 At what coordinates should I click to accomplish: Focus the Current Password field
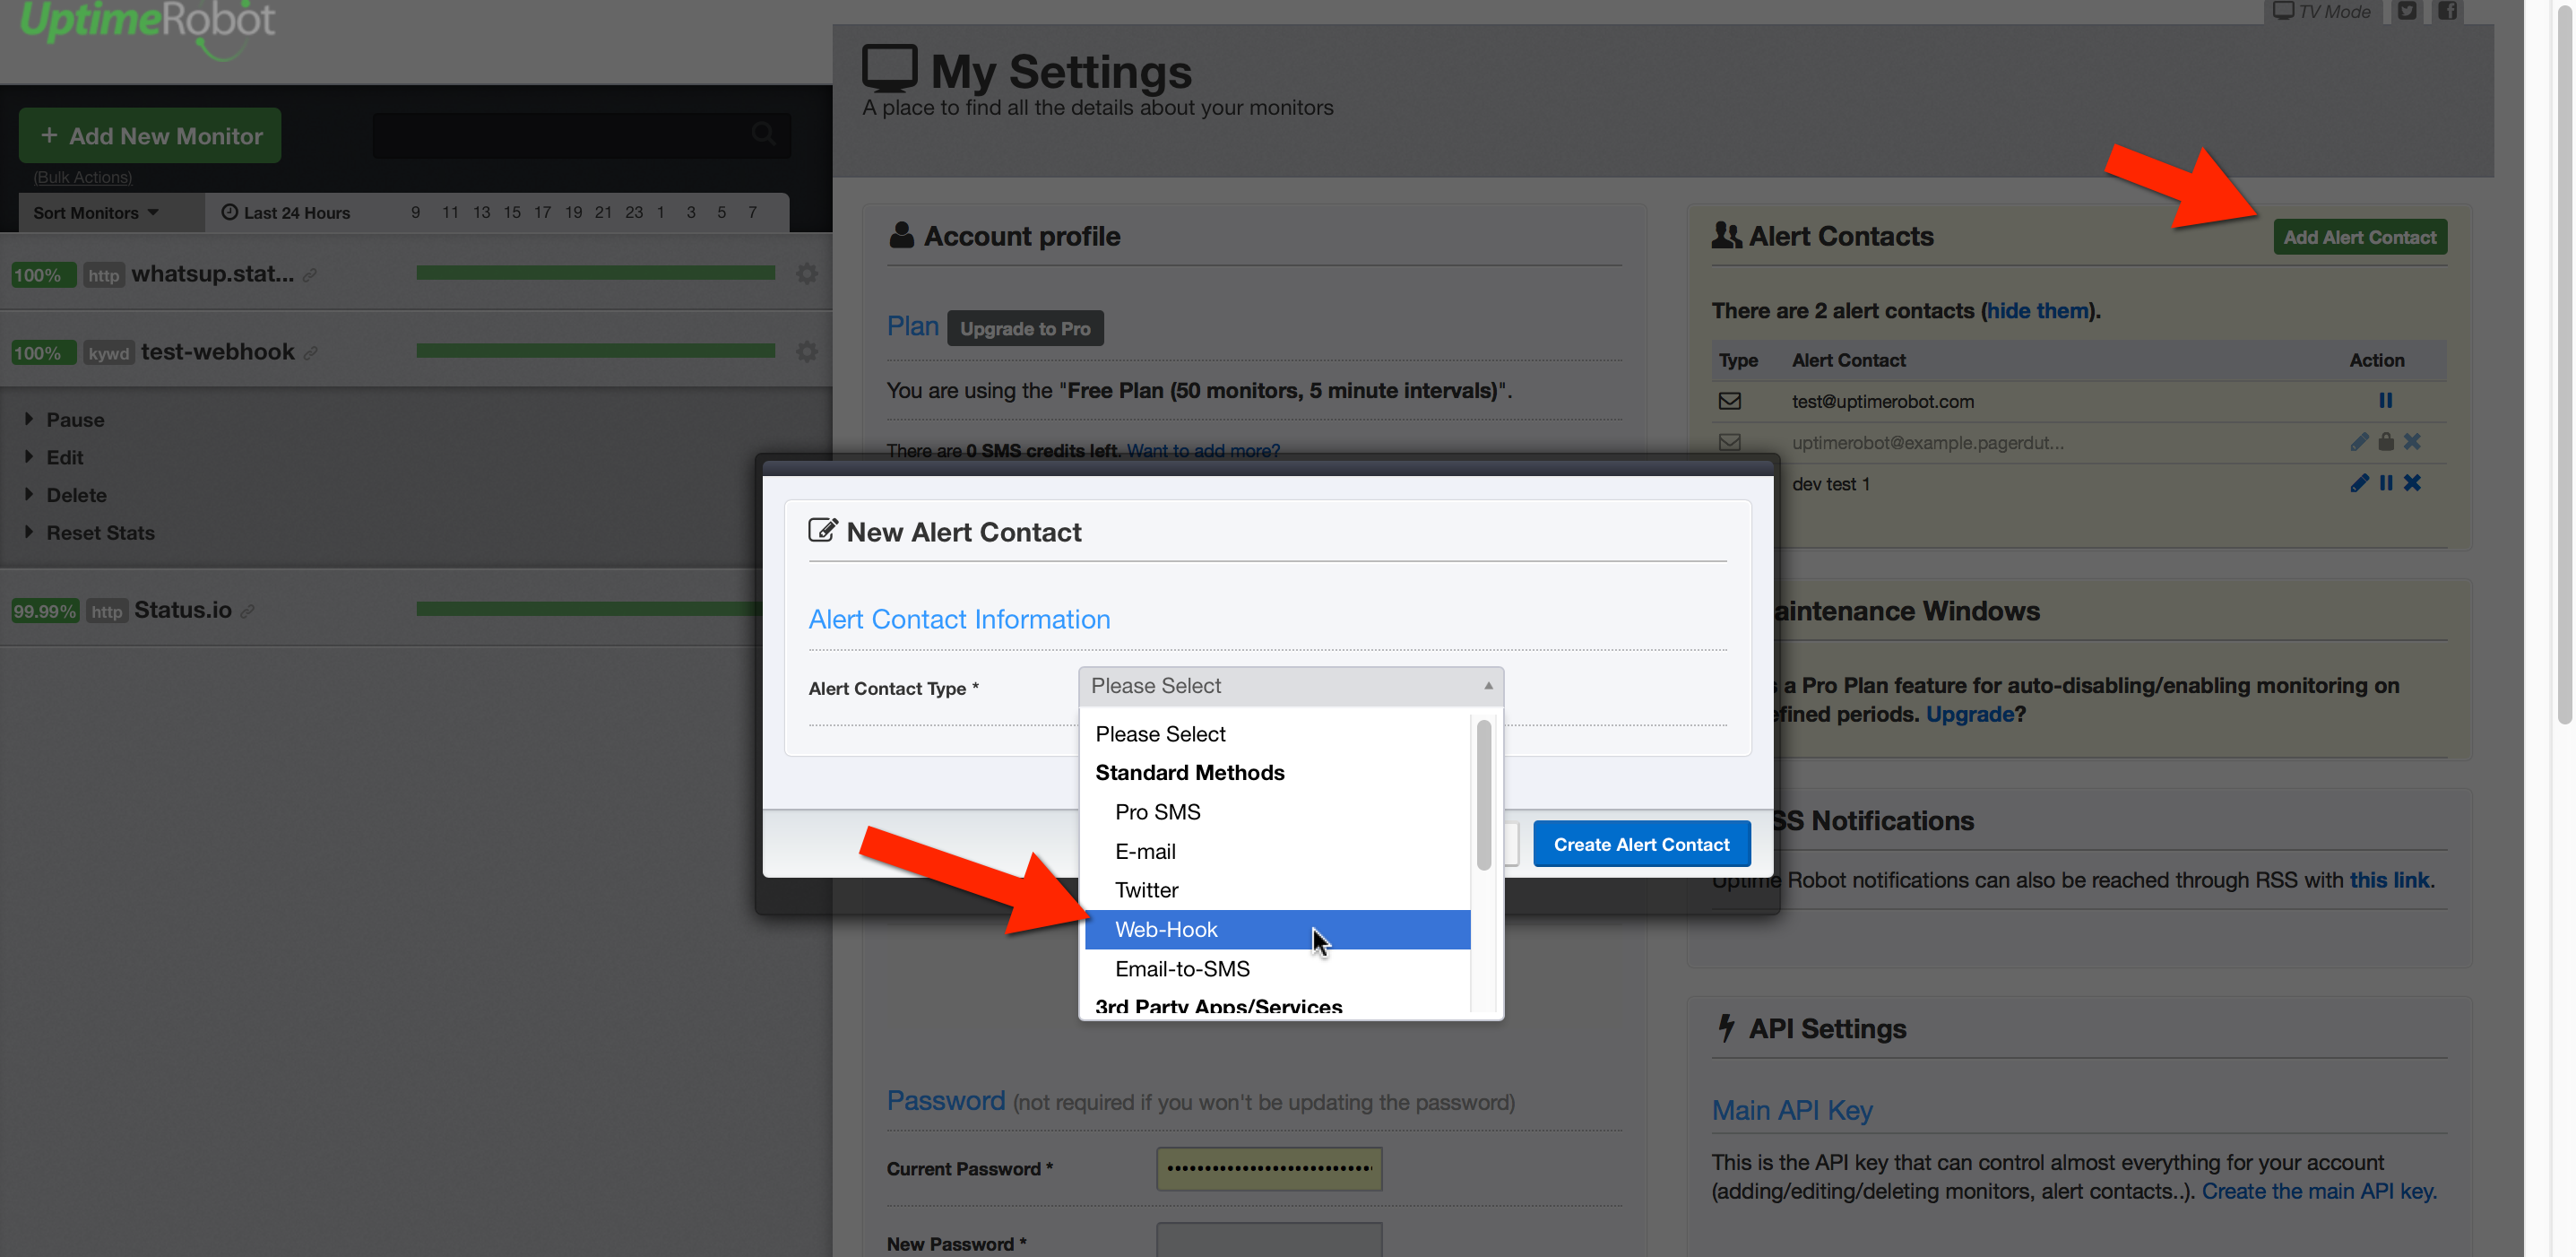tap(1269, 1168)
